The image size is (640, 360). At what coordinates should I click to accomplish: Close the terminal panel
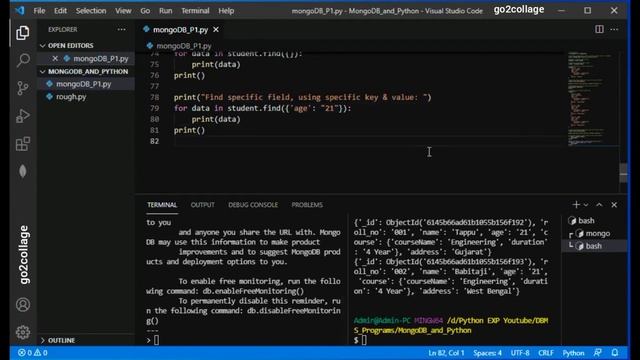click(x=614, y=204)
